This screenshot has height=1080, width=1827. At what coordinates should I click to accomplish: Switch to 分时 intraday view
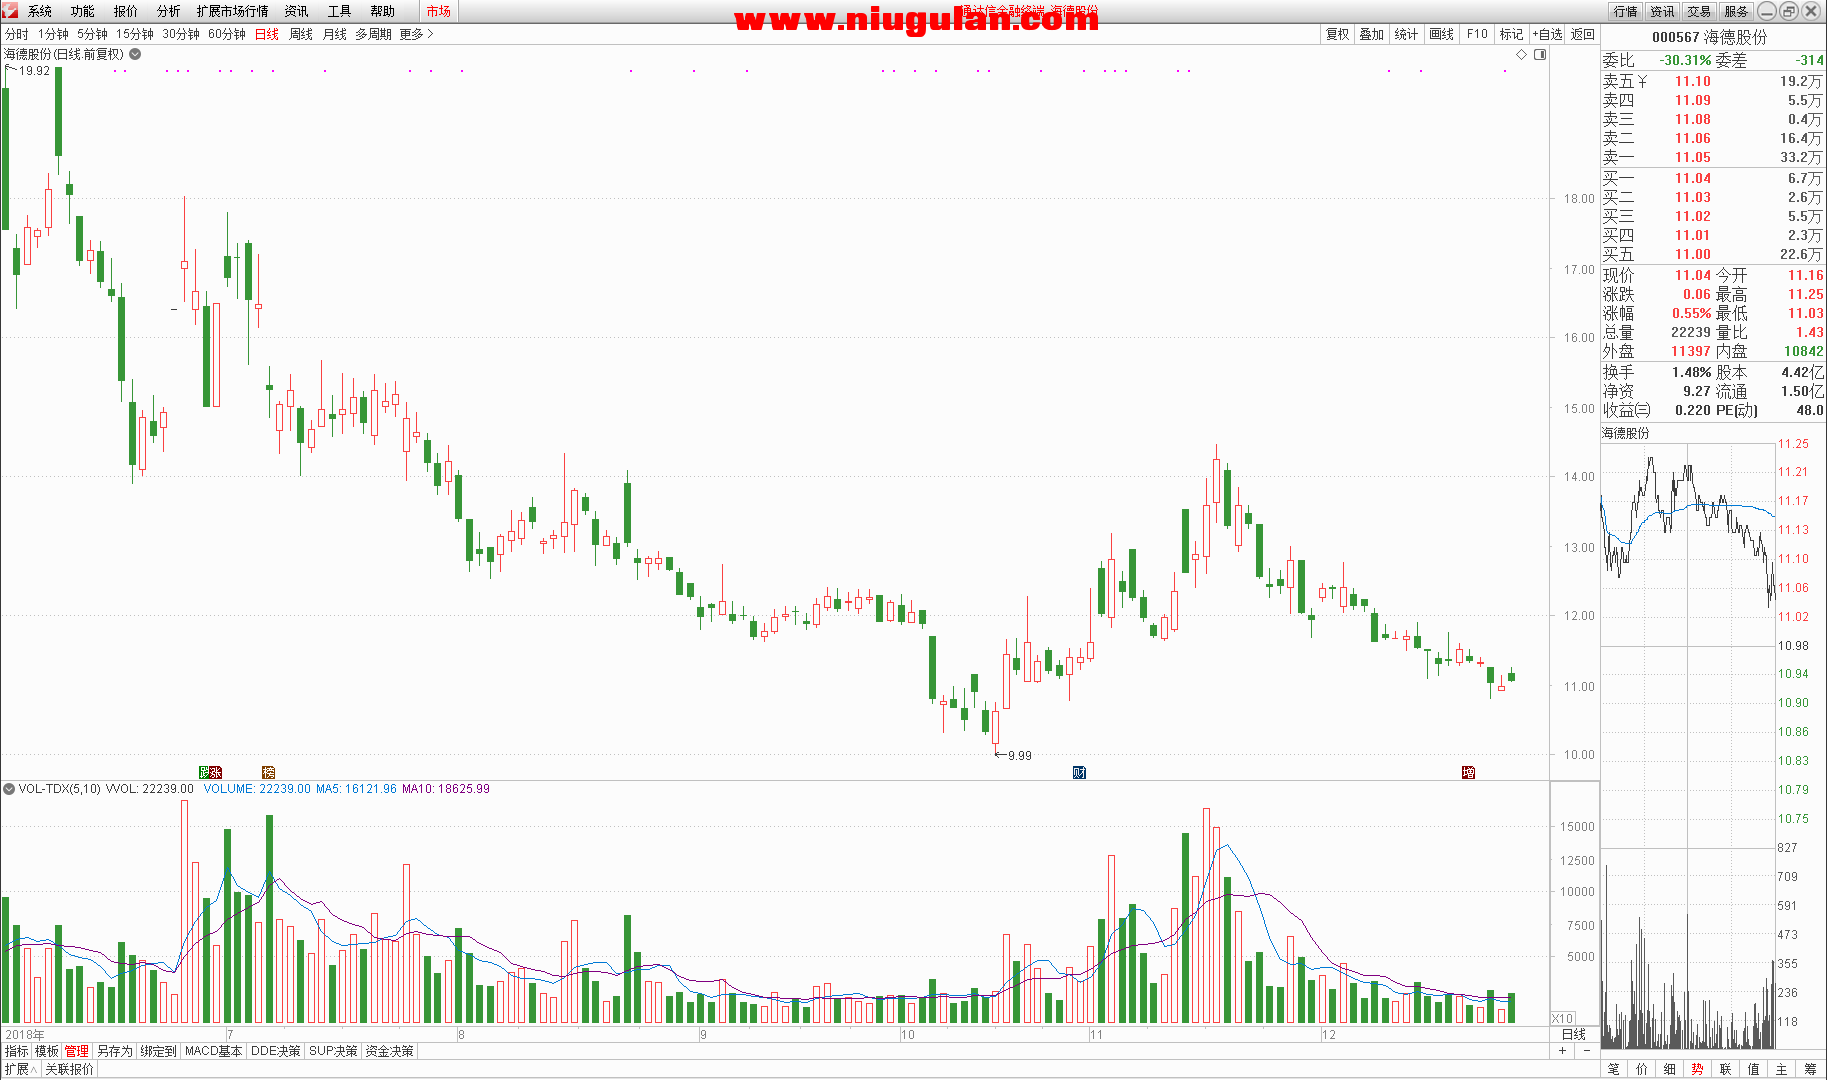tap(17, 34)
